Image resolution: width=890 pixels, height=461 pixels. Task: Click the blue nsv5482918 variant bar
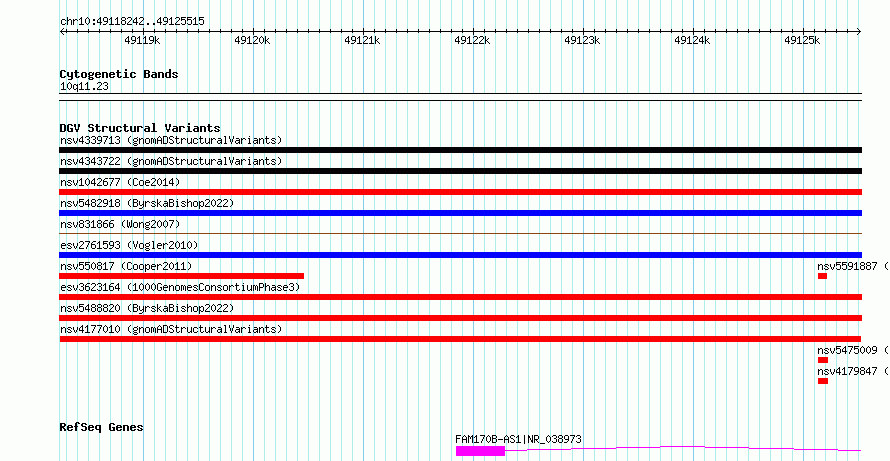[460, 213]
